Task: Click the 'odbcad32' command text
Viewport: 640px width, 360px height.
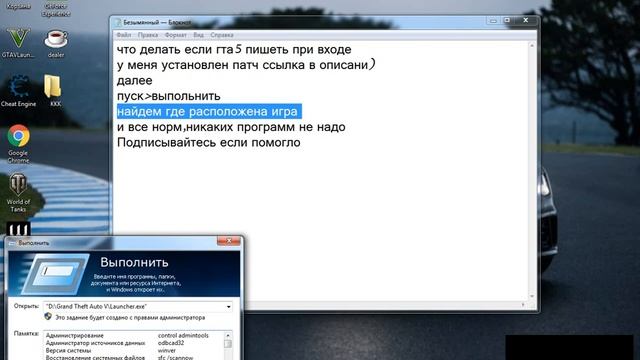Action: (x=171, y=343)
